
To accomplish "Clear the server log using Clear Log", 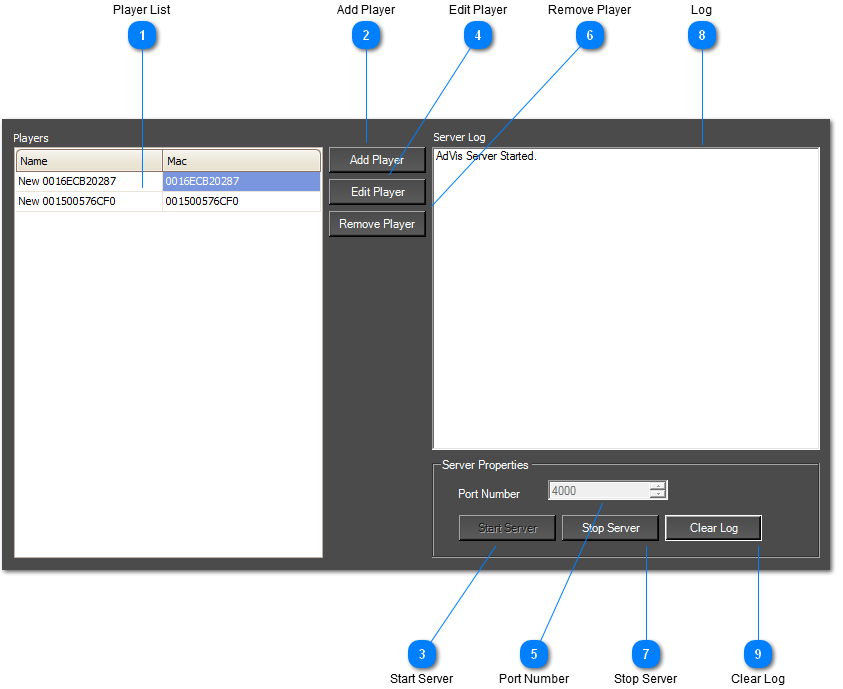I will tap(713, 528).
